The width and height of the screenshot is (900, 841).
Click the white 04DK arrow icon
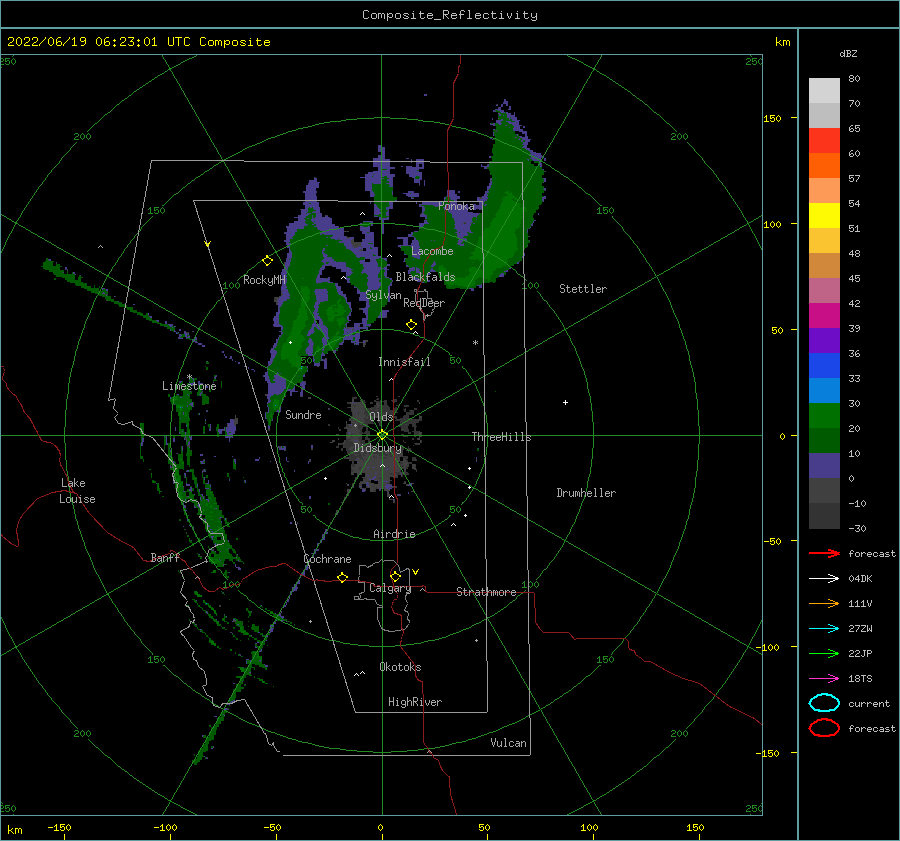point(824,578)
